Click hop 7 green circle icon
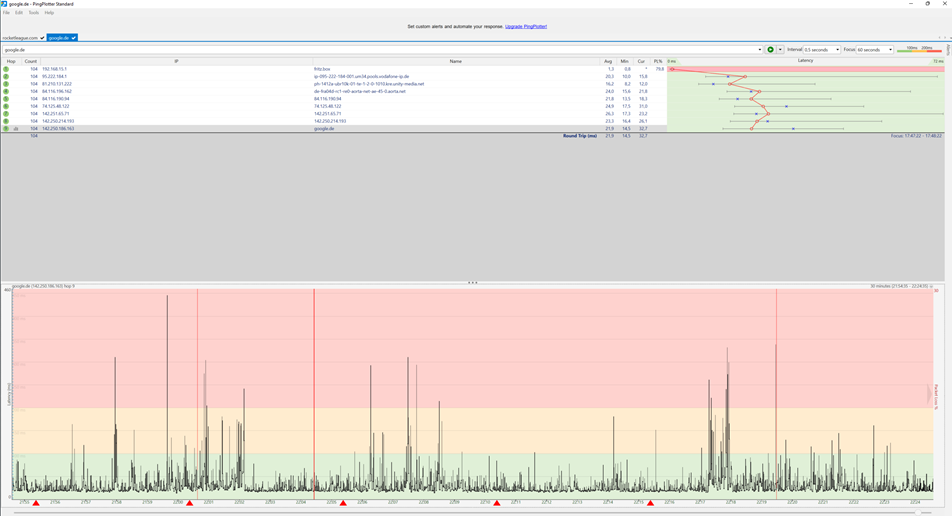 [6, 114]
